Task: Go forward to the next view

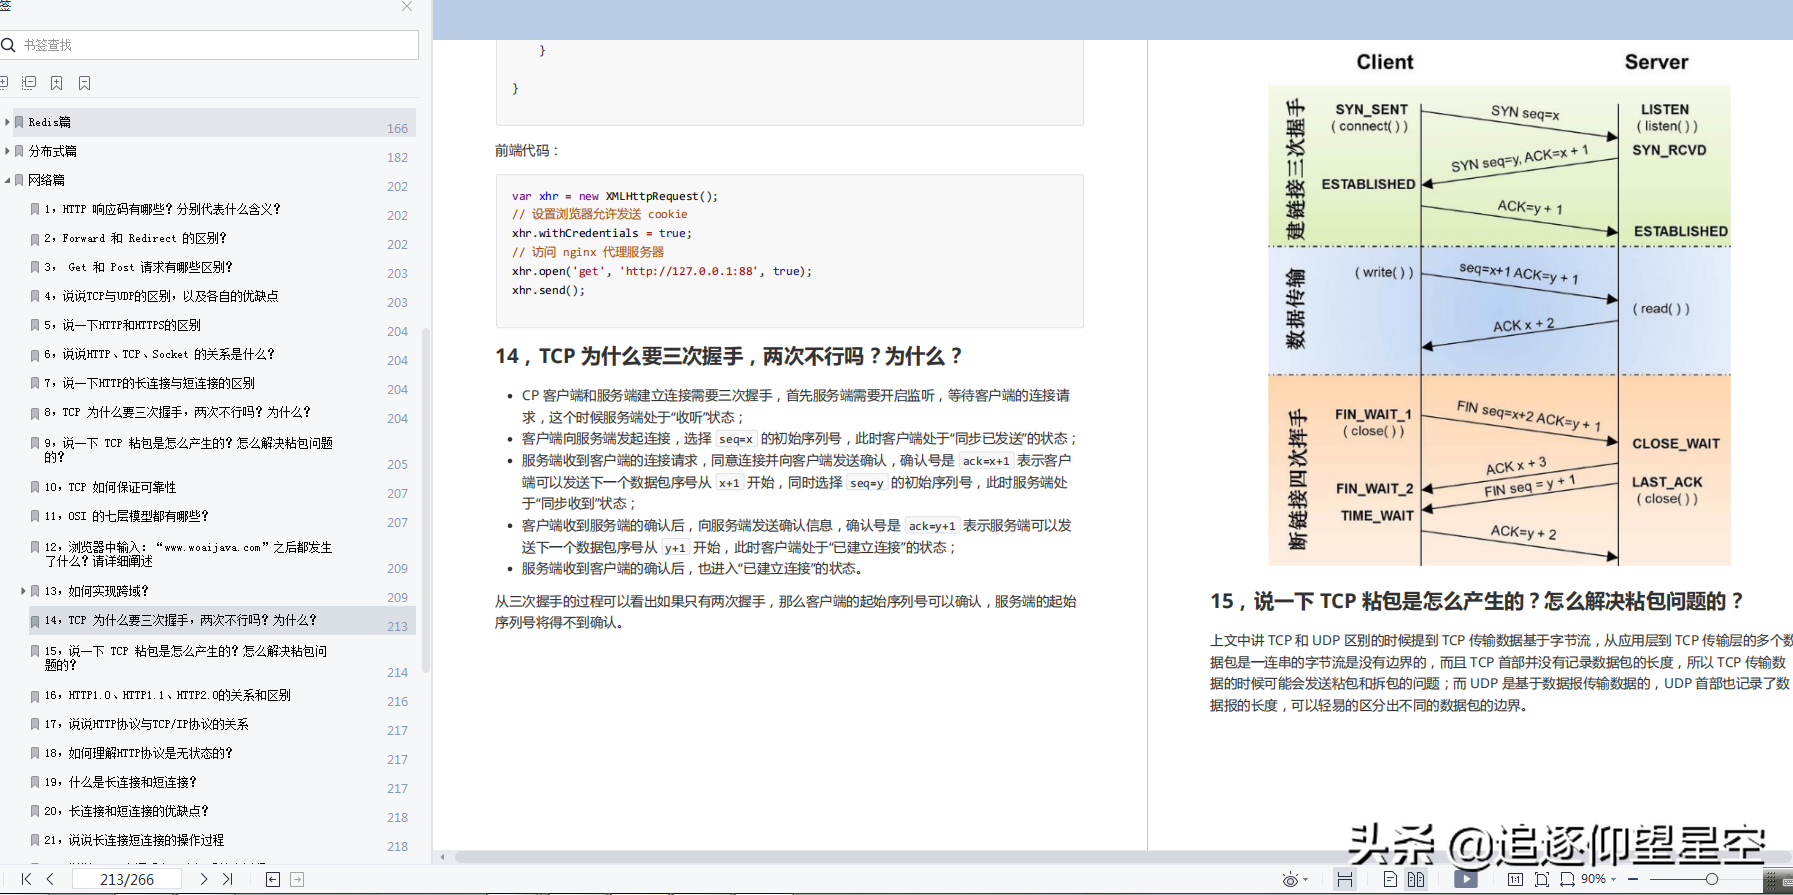Action: coord(297,879)
